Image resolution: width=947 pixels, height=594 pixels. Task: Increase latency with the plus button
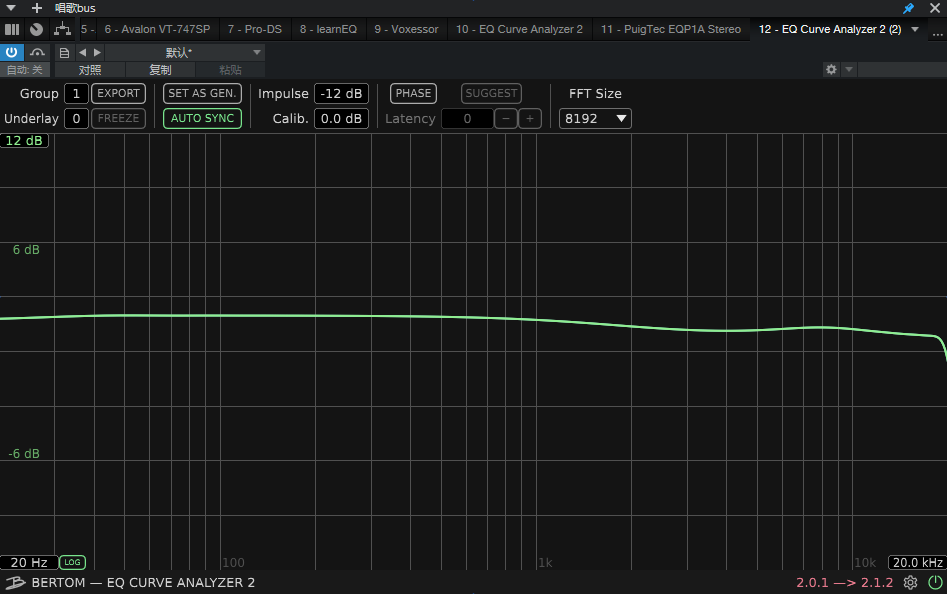(x=530, y=118)
